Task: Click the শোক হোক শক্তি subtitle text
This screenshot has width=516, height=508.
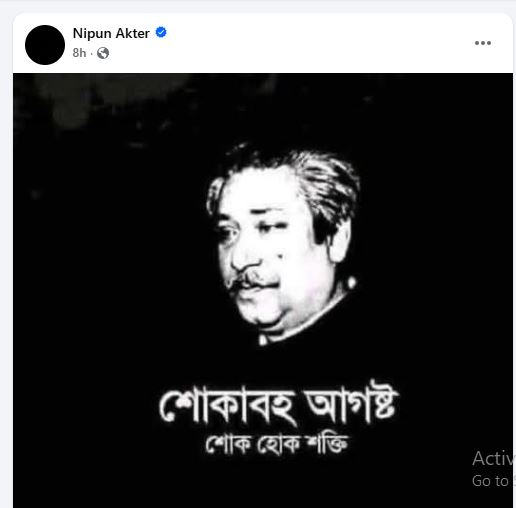Action: click(277, 444)
